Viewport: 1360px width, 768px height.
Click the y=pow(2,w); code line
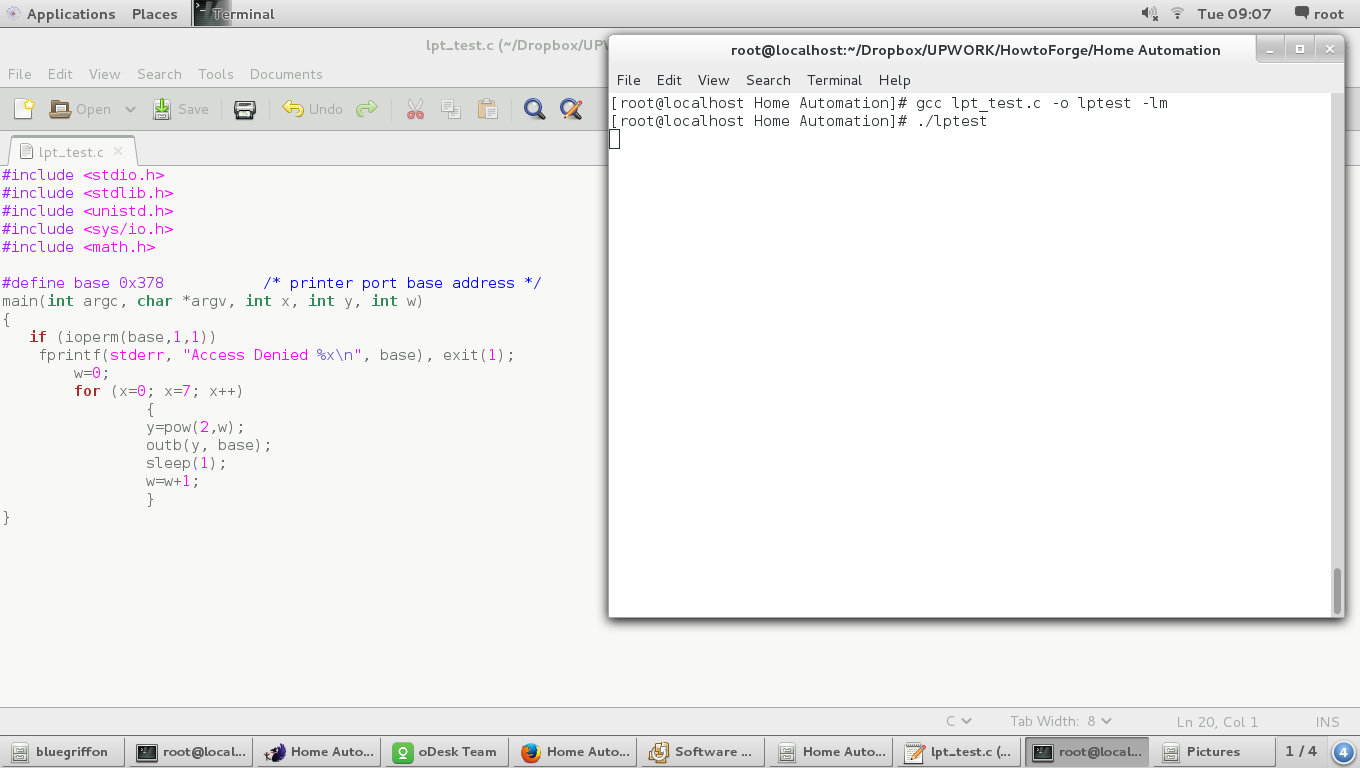(x=195, y=427)
